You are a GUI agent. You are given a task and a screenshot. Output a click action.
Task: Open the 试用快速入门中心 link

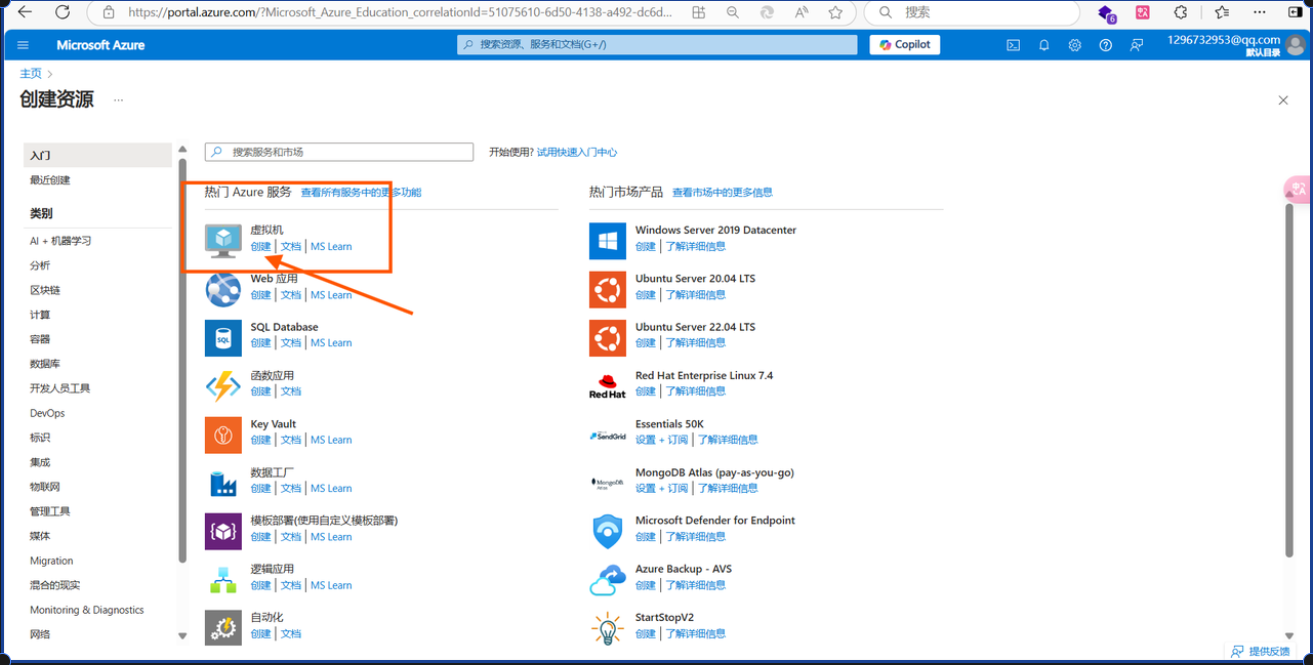(x=577, y=152)
